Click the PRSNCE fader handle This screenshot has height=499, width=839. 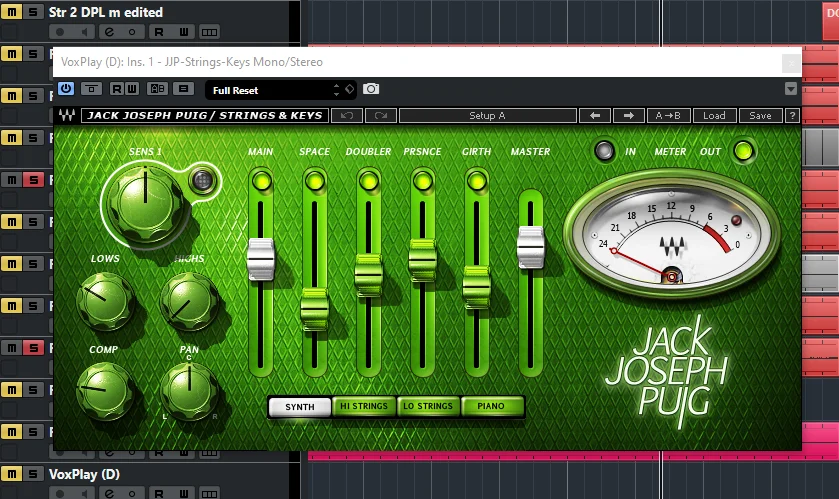tap(423, 260)
